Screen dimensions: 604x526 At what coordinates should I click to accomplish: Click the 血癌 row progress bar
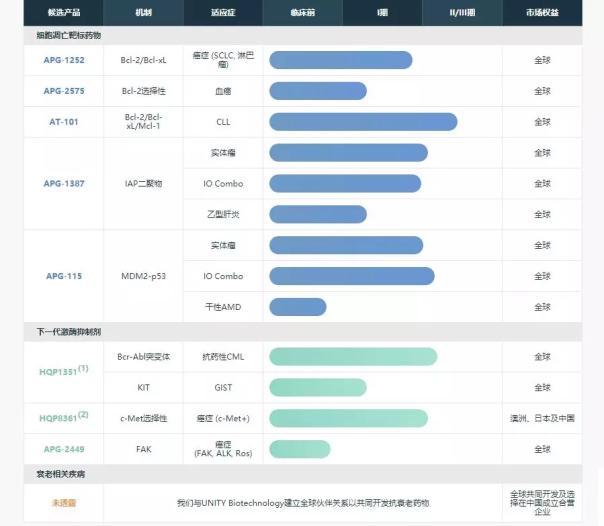click(318, 91)
